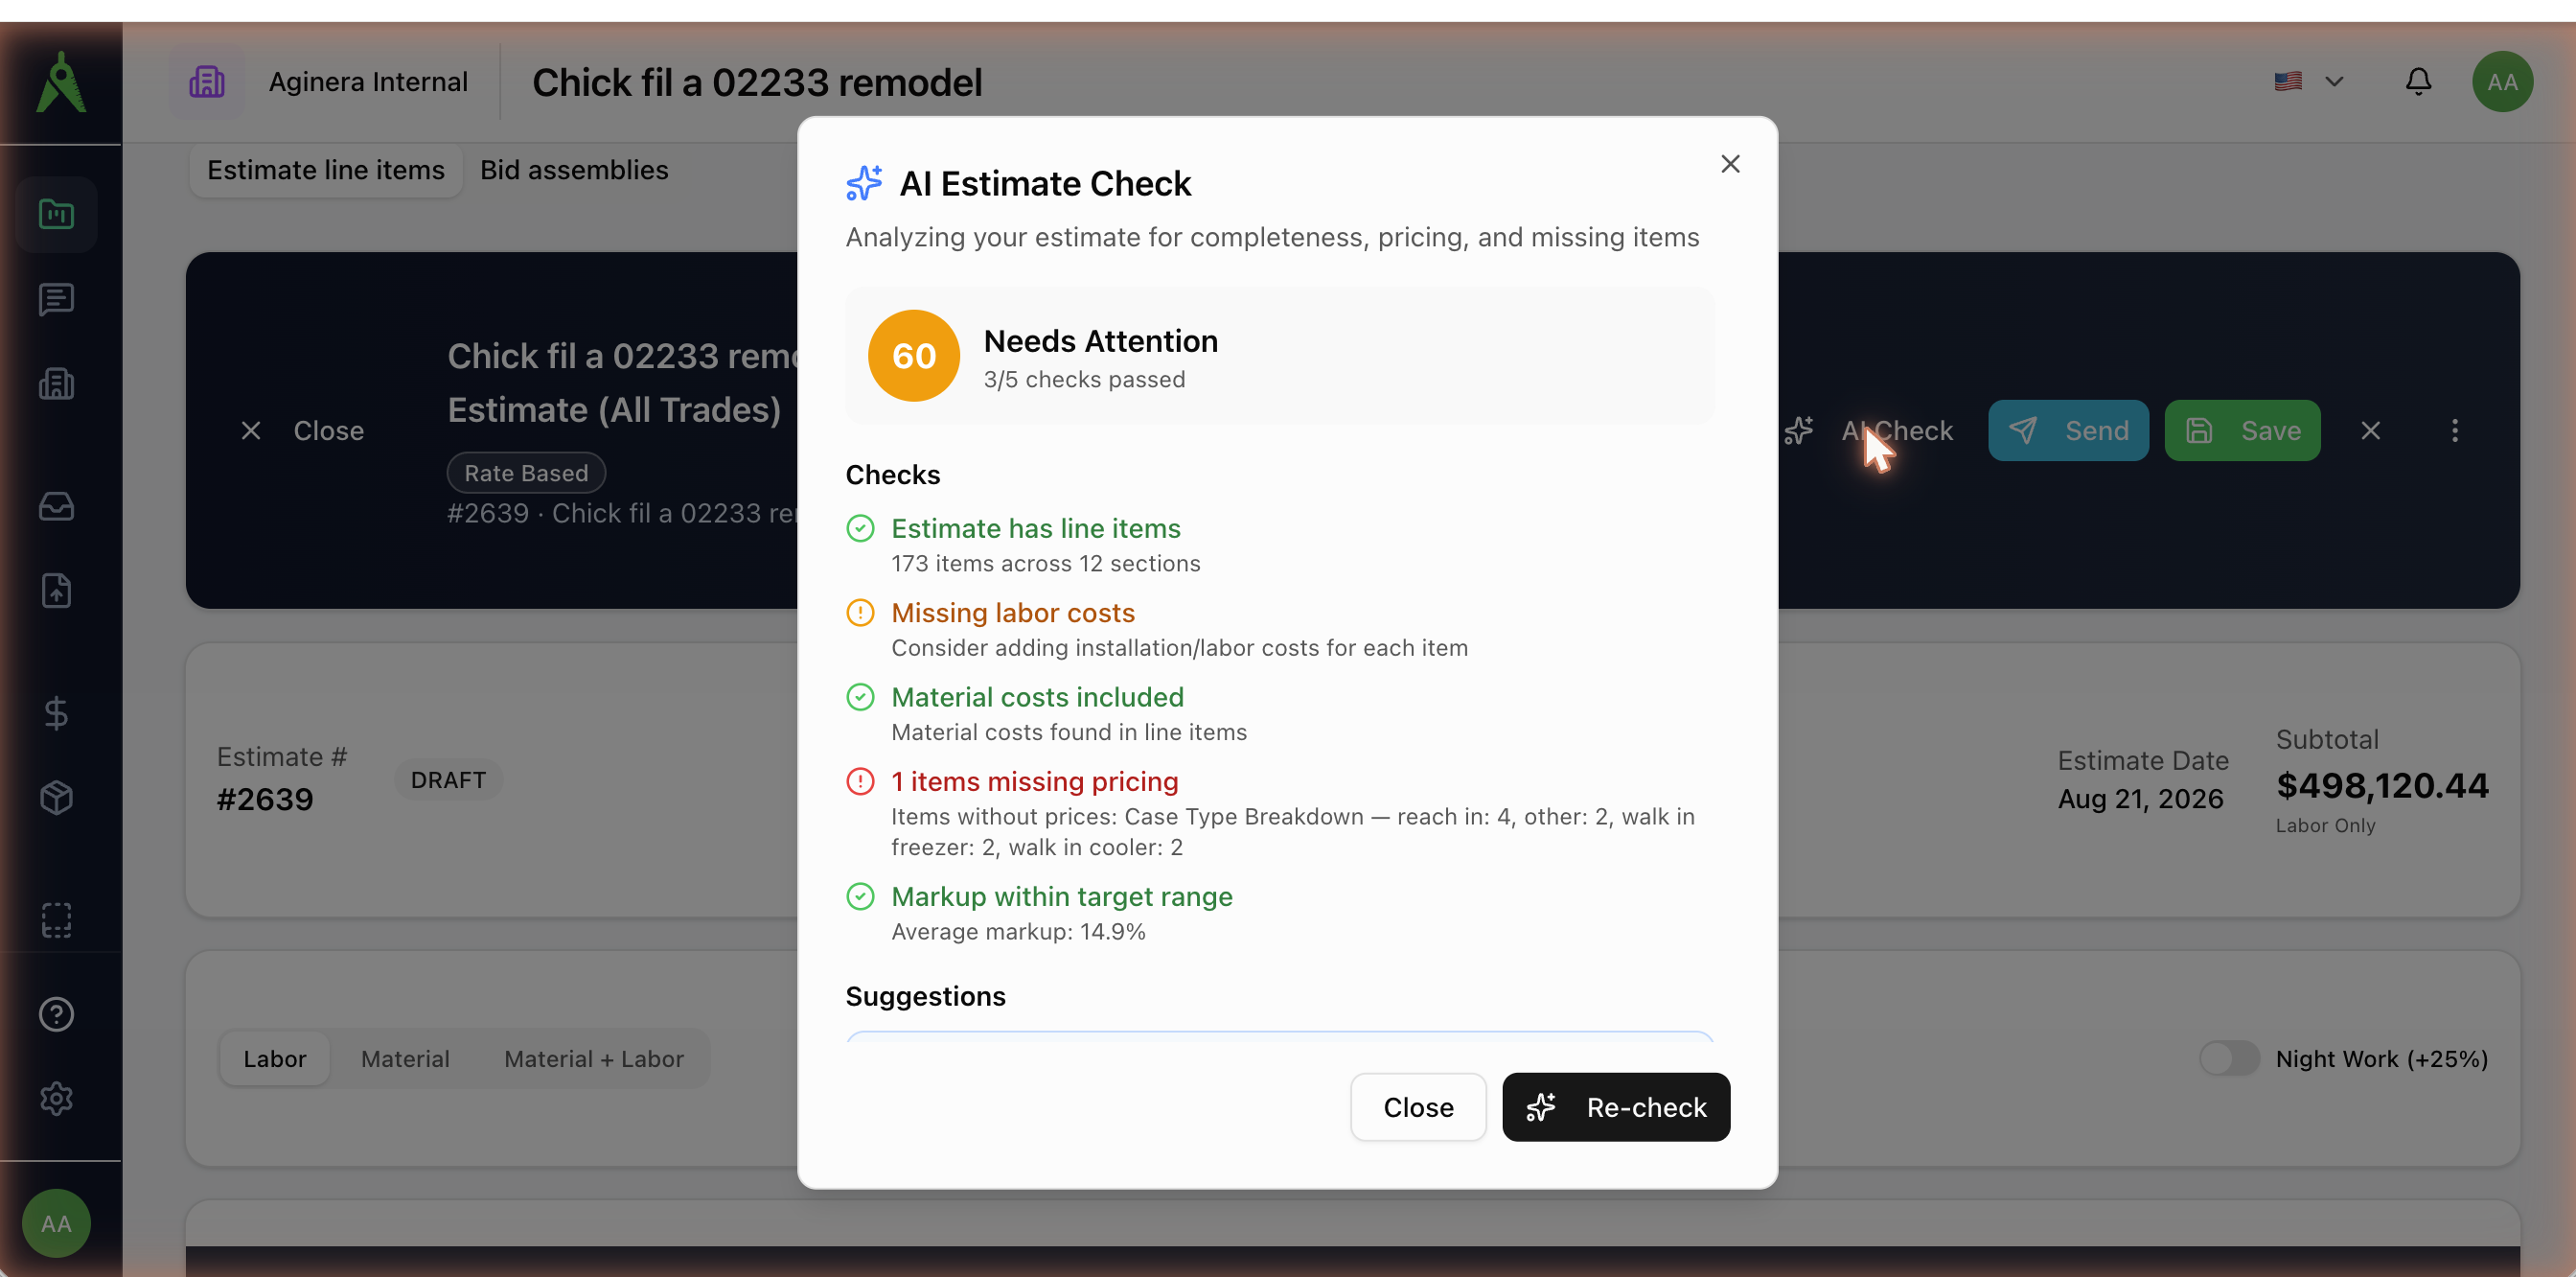This screenshot has height=1277, width=2576.
Task: Toggle the Night Work (+25%) switch
Action: point(2228,1058)
